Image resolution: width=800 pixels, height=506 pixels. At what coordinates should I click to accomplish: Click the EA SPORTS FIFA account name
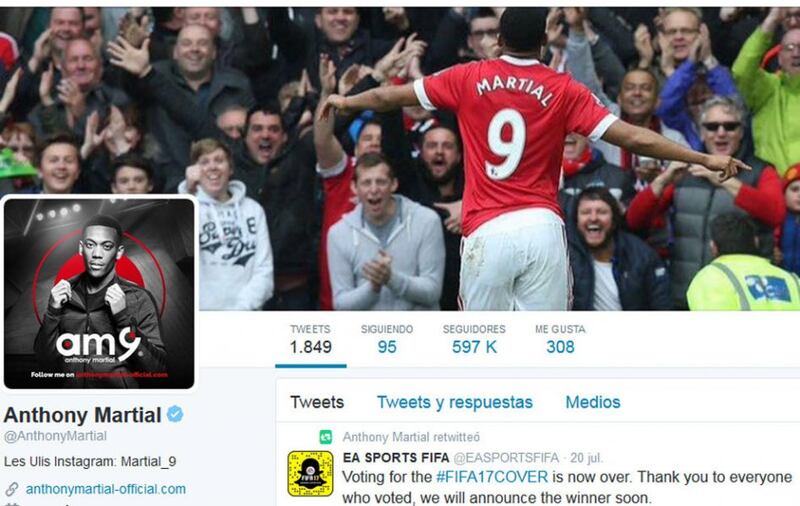(x=396, y=458)
